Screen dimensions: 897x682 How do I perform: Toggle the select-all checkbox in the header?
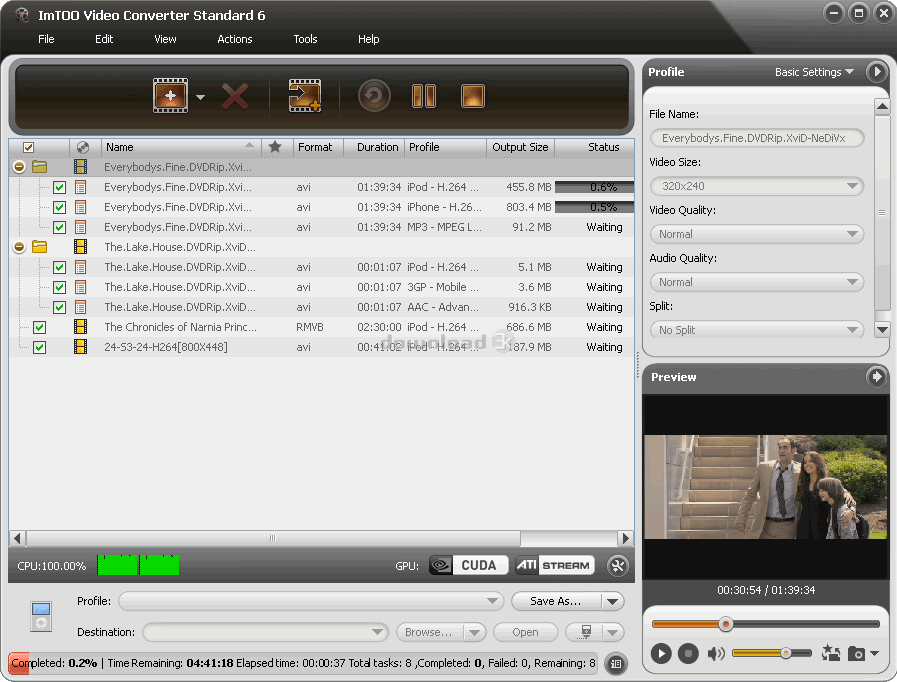click(x=29, y=147)
